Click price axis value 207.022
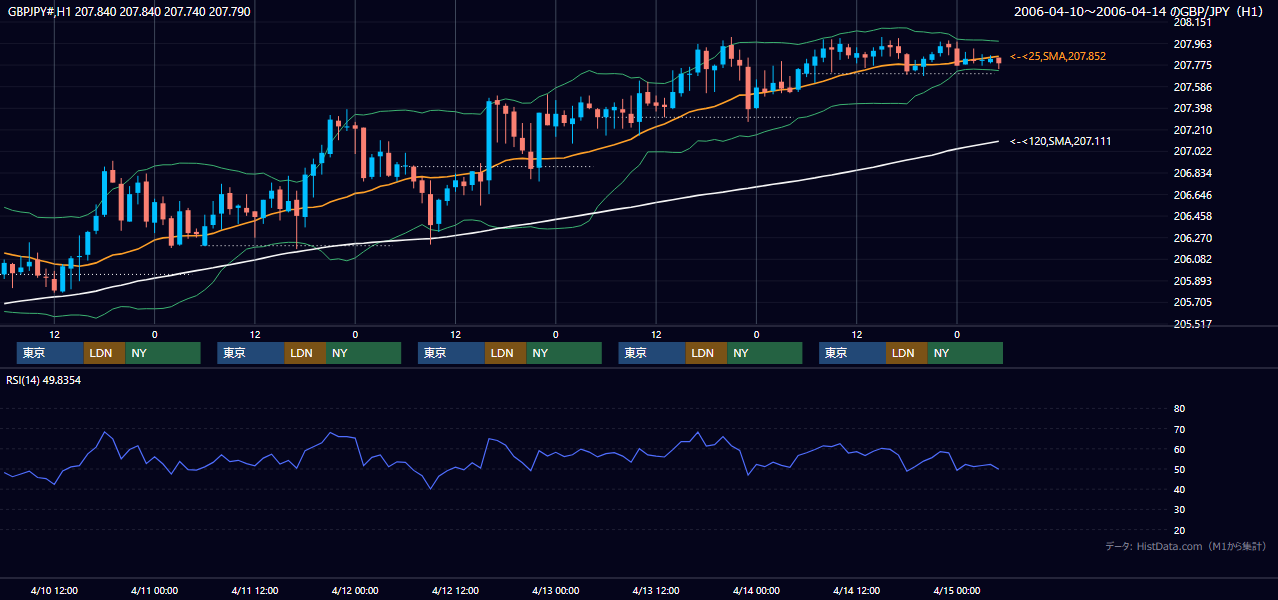 click(1192, 151)
